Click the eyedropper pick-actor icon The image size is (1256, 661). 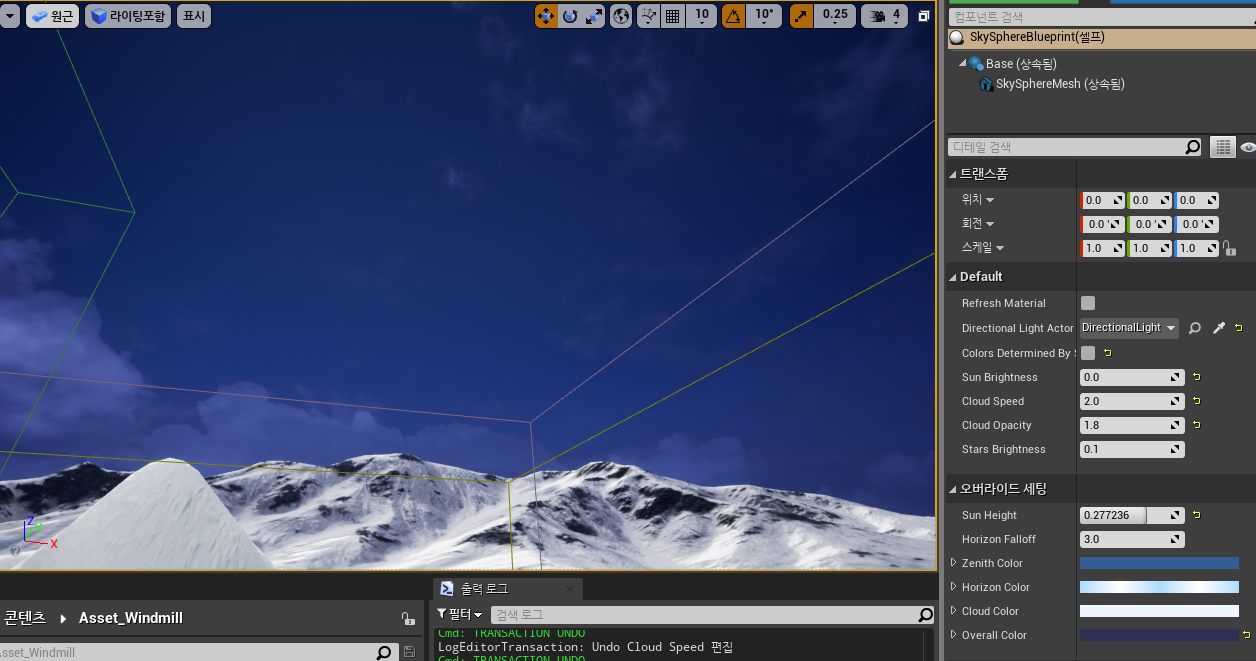[x=1218, y=328]
